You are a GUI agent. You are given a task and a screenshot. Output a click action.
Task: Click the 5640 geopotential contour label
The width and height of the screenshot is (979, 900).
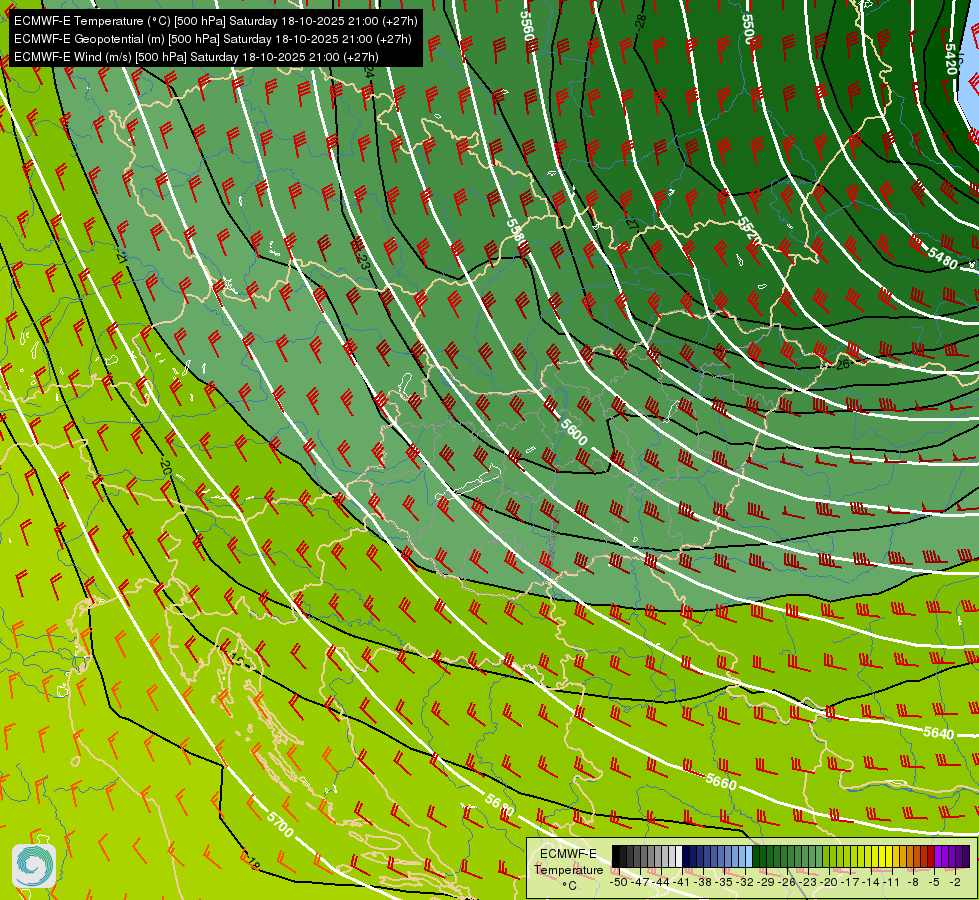click(938, 733)
